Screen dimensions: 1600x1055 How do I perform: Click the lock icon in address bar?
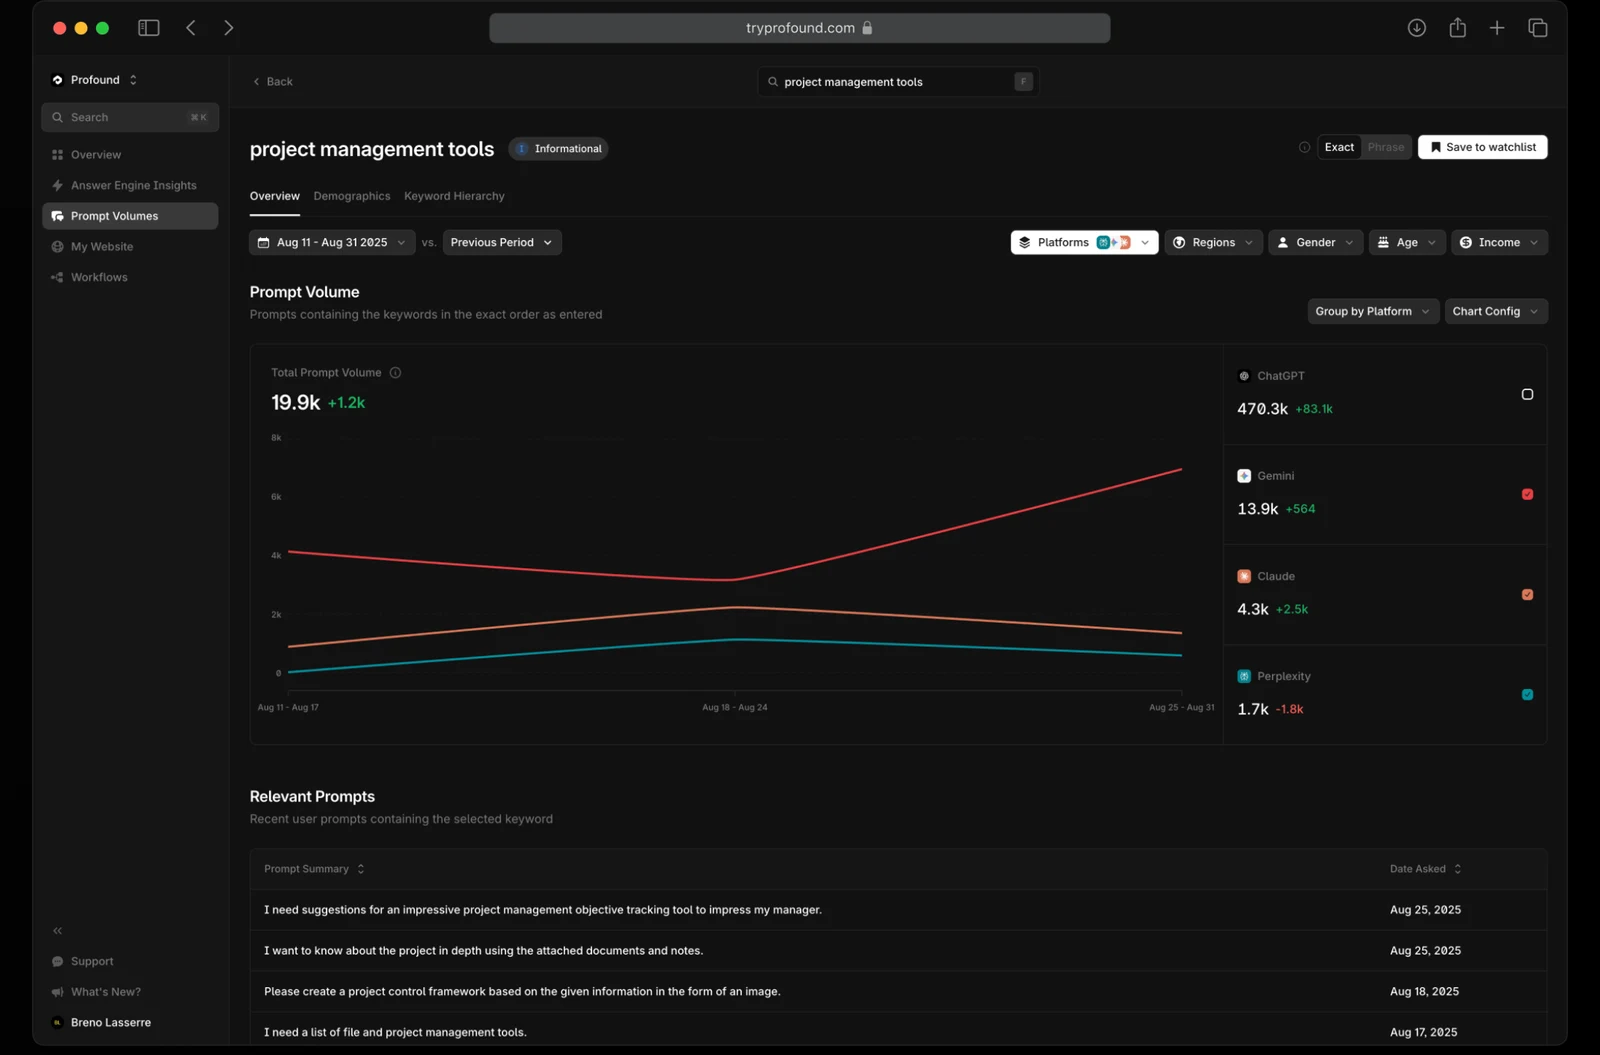pyautogui.click(x=867, y=28)
